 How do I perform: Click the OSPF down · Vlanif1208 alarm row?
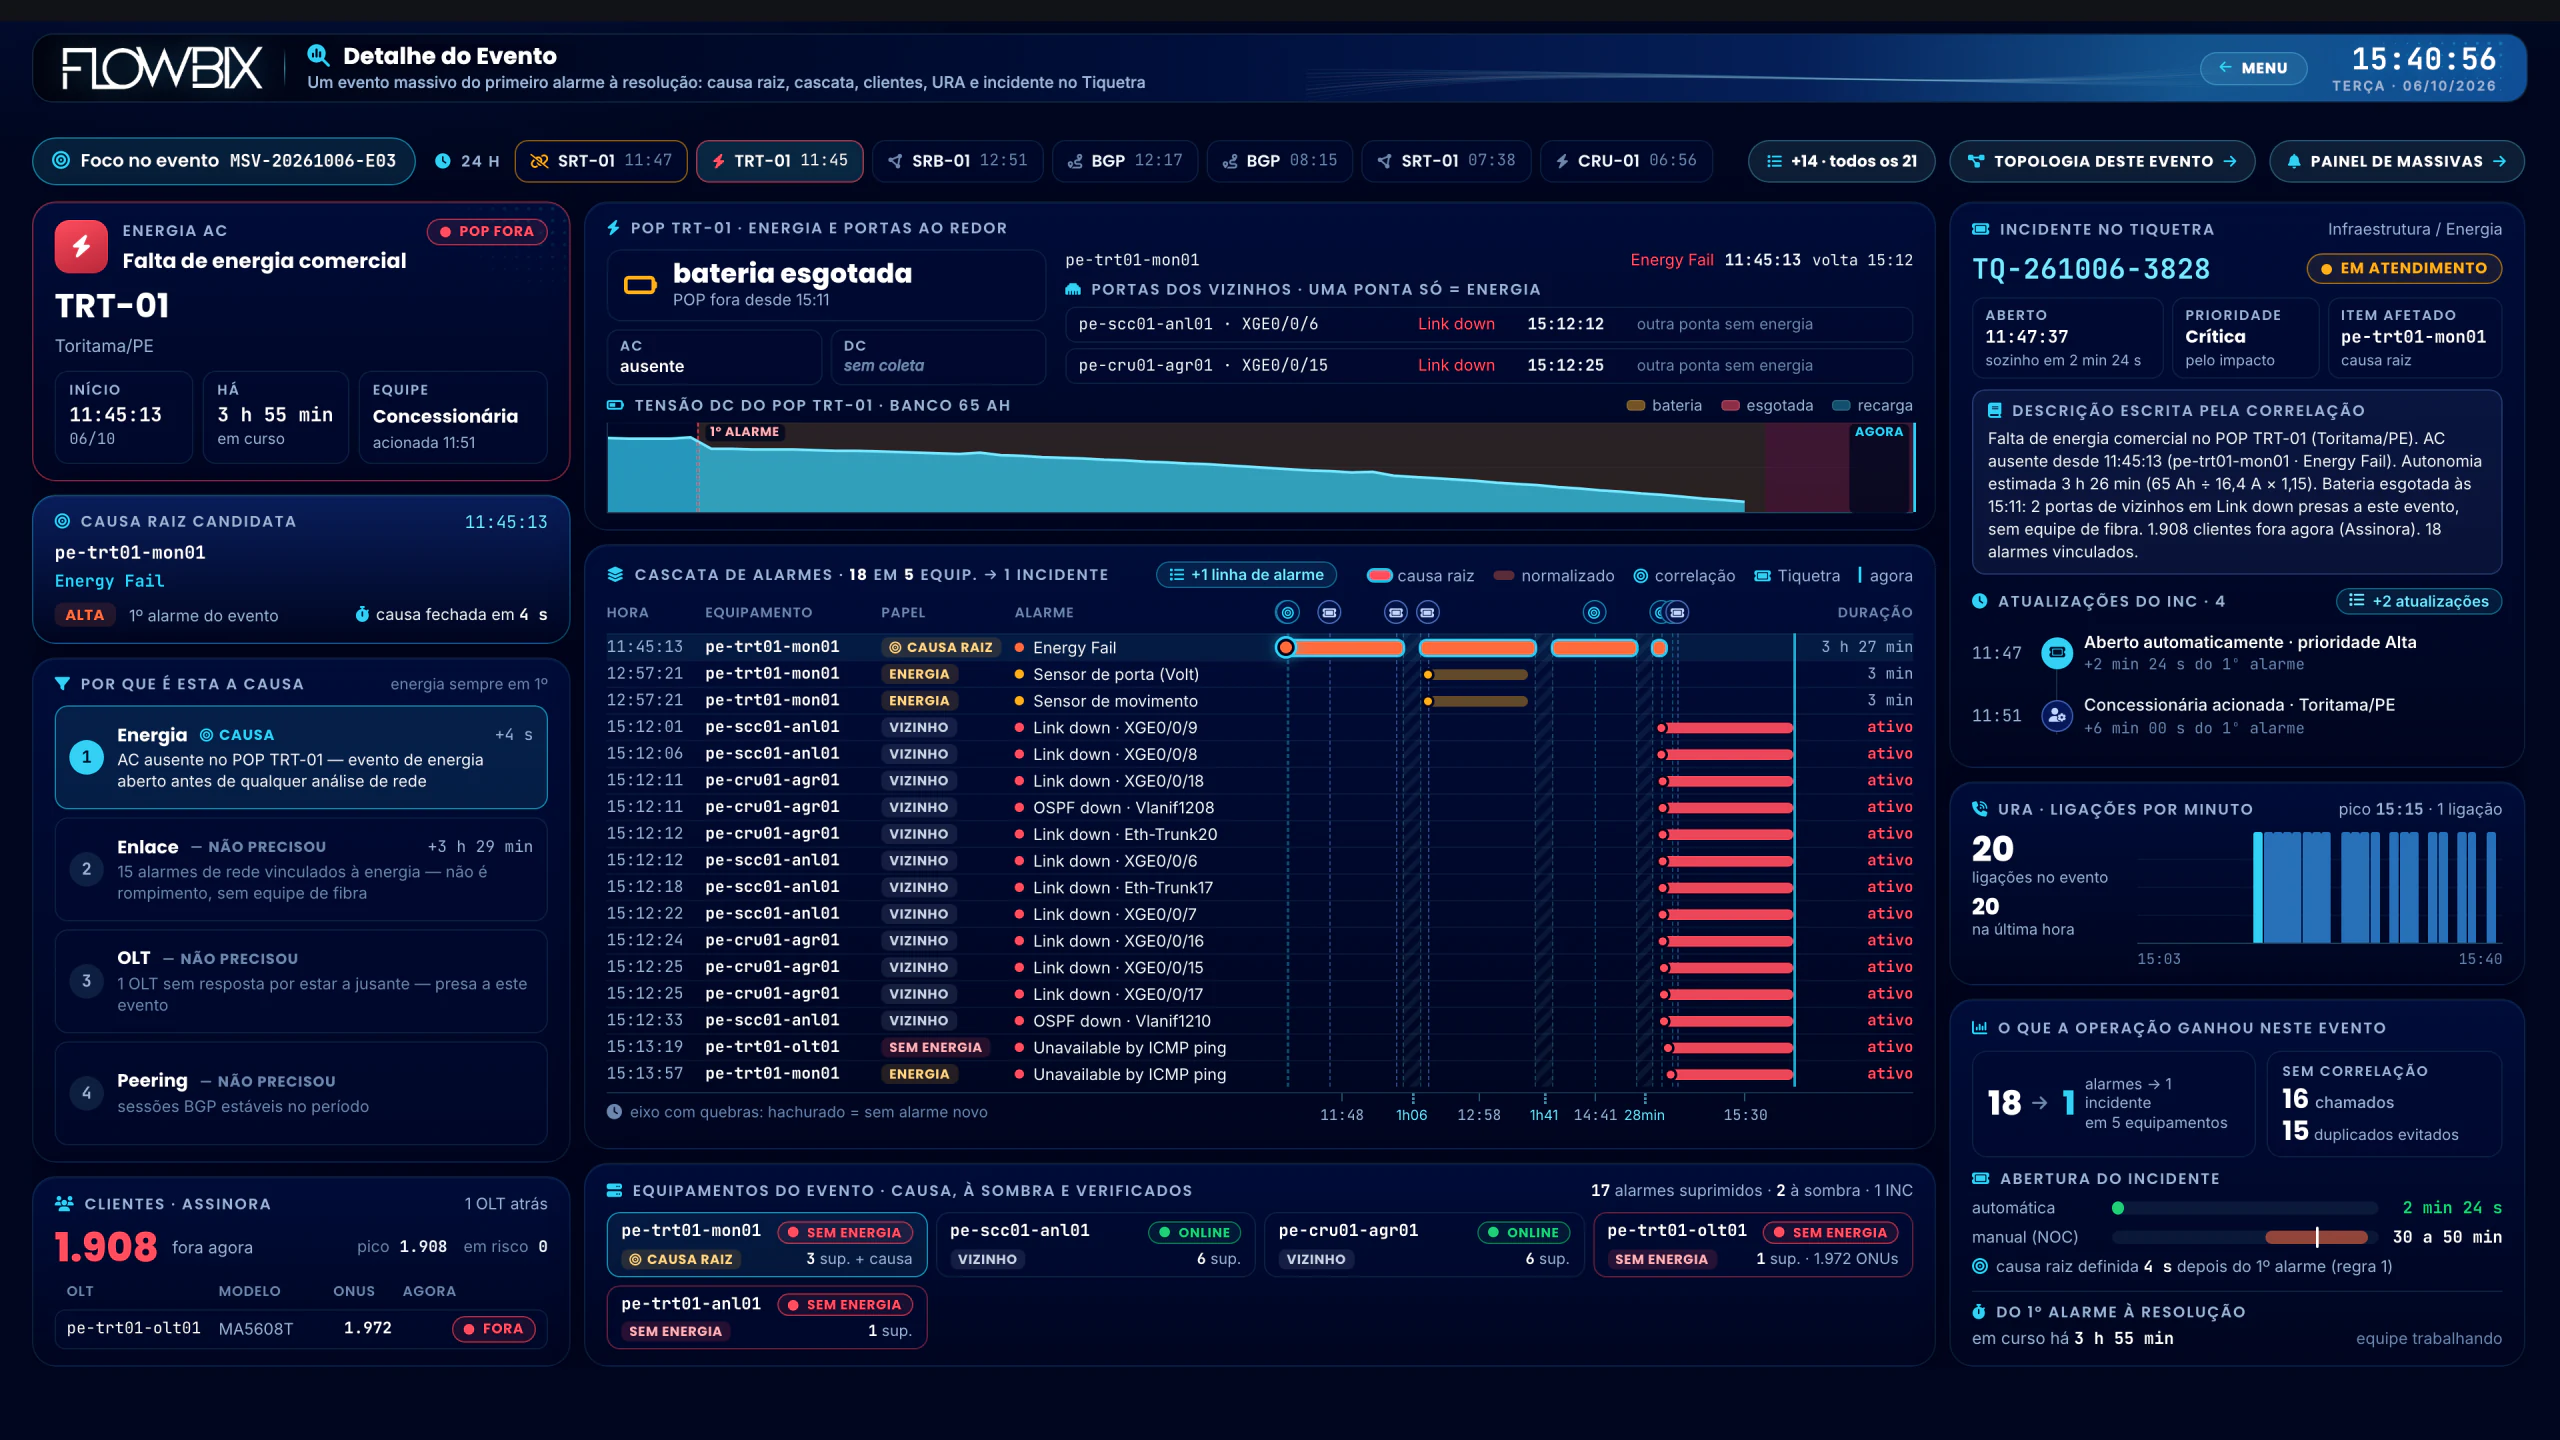(x=1259, y=807)
